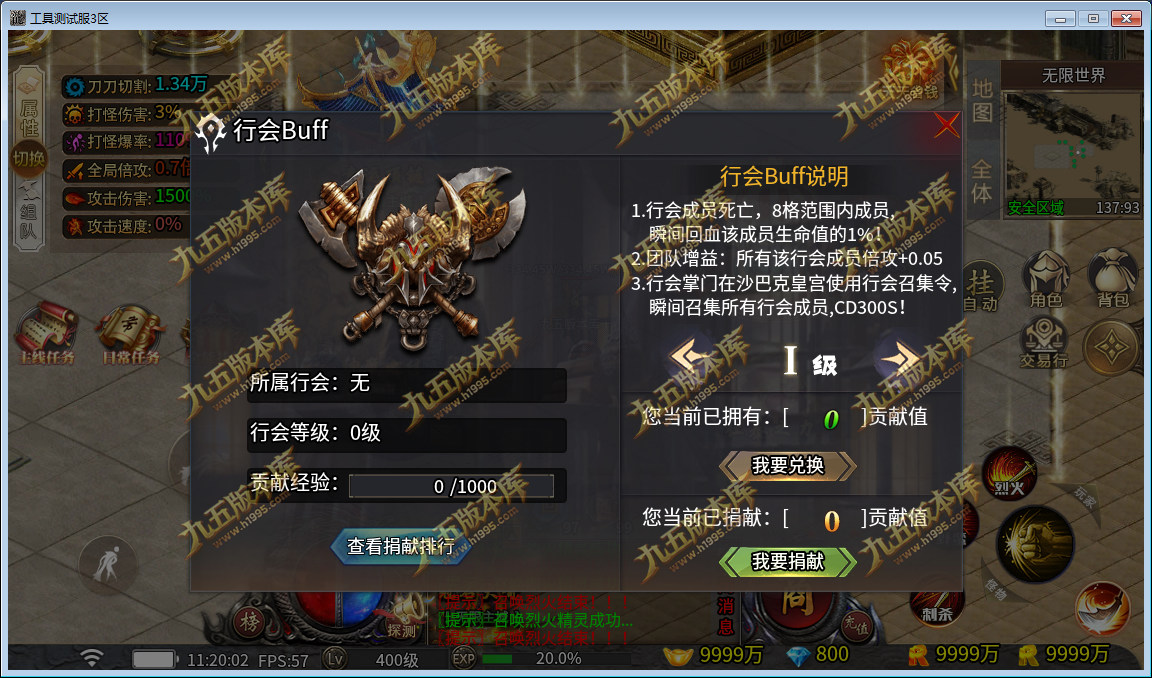Activate the 烈火 skill icon
Screen dimensions: 1152x678
pyautogui.click(x=1010, y=474)
